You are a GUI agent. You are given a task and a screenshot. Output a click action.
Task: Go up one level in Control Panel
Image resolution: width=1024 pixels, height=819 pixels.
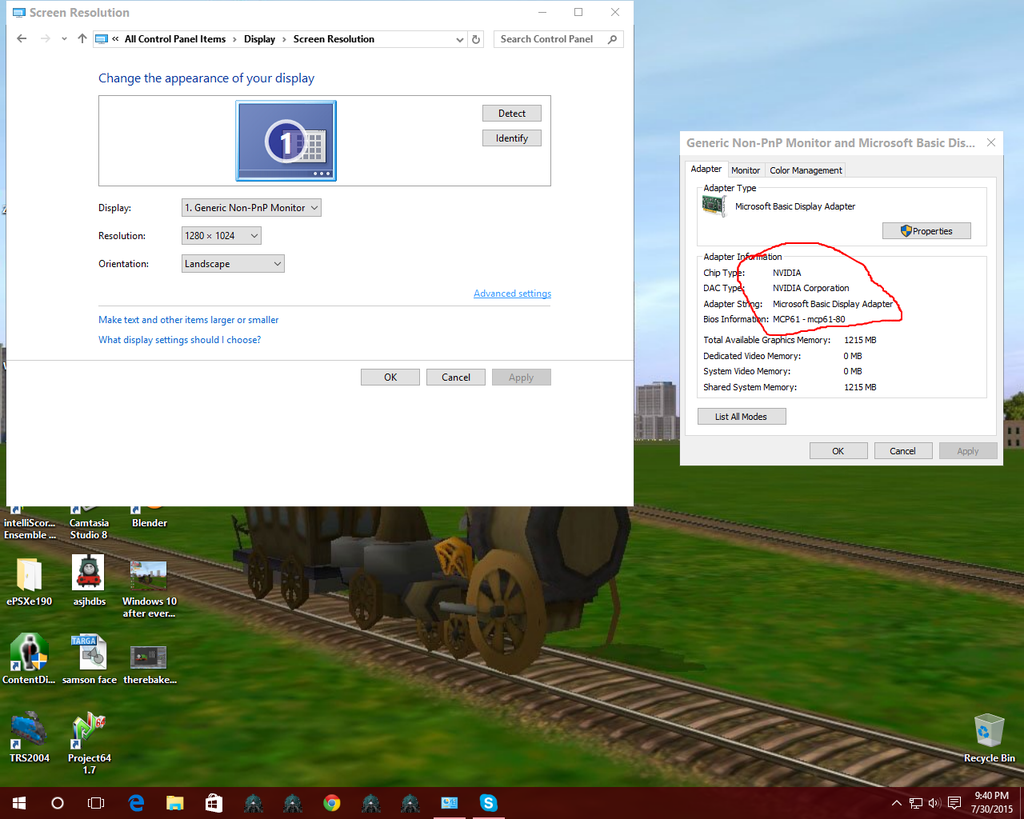[x=82, y=39]
